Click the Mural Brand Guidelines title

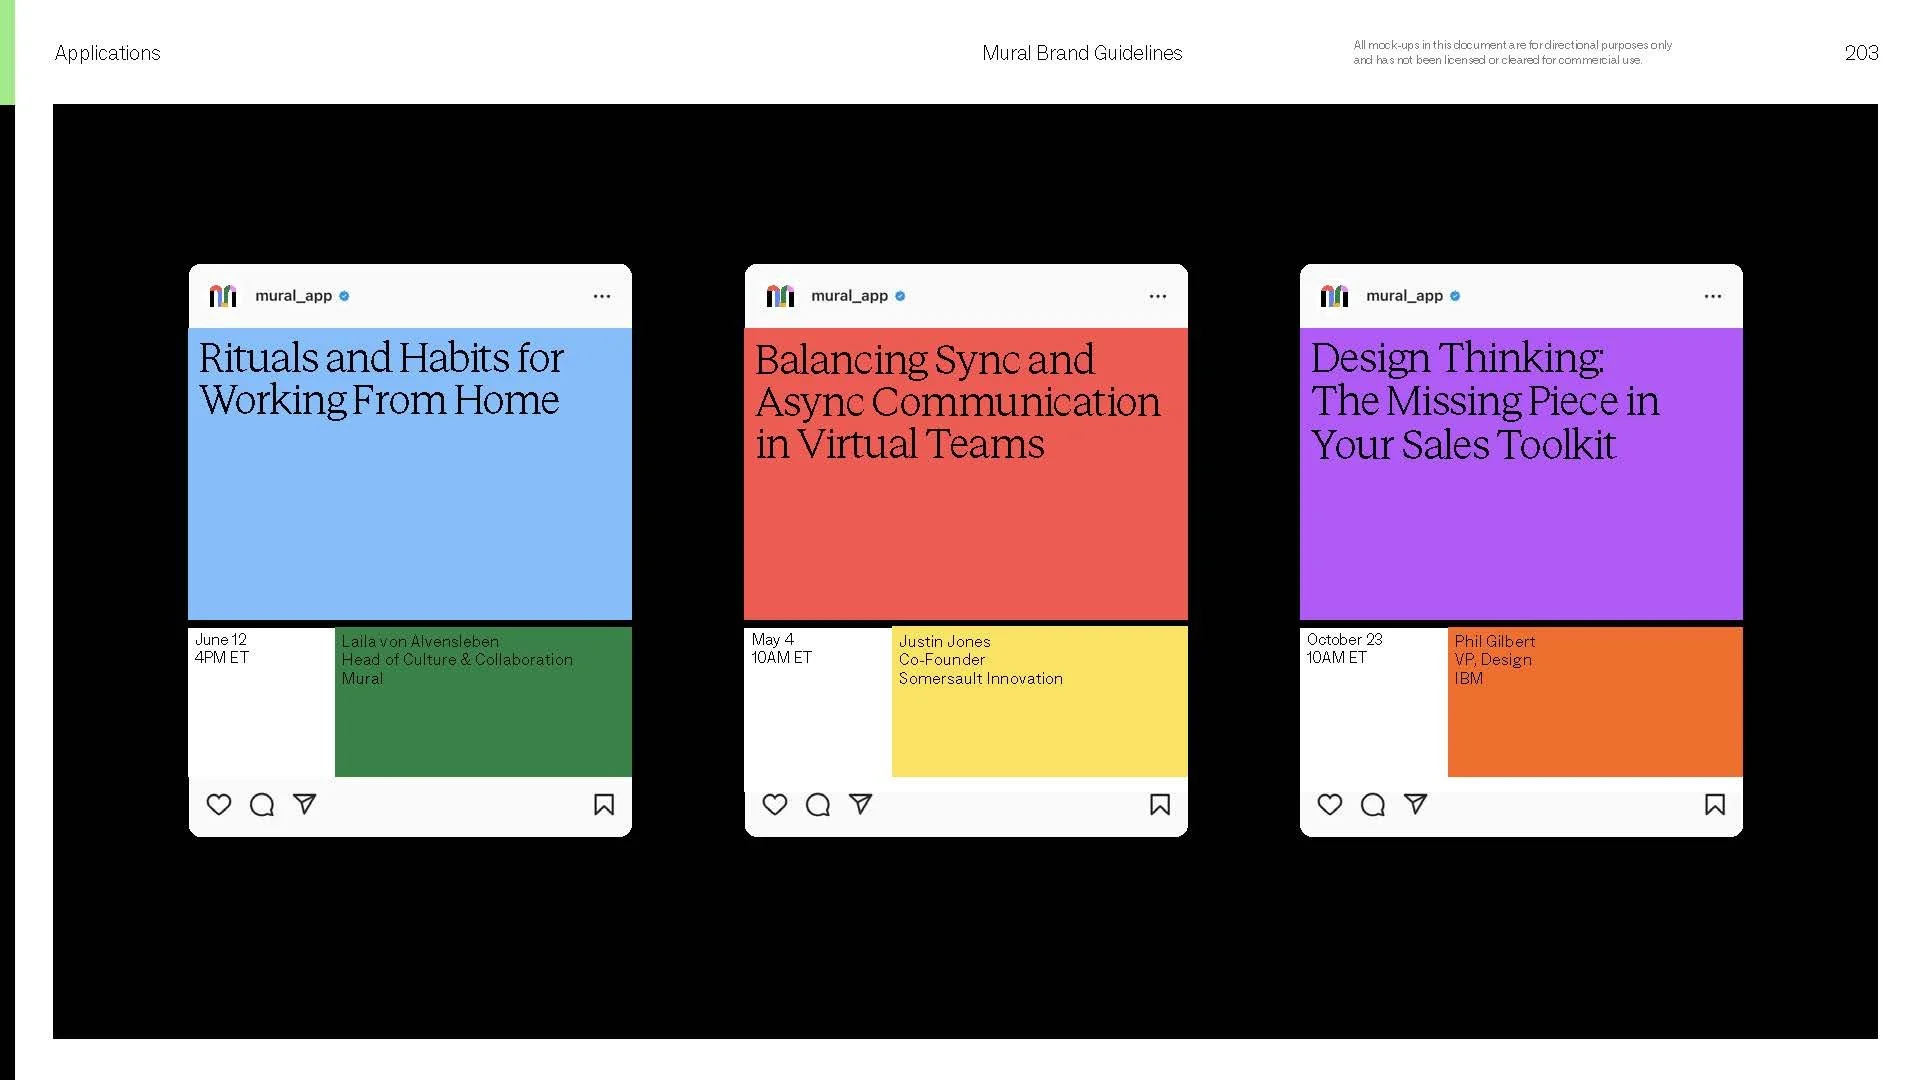[x=1082, y=53]
